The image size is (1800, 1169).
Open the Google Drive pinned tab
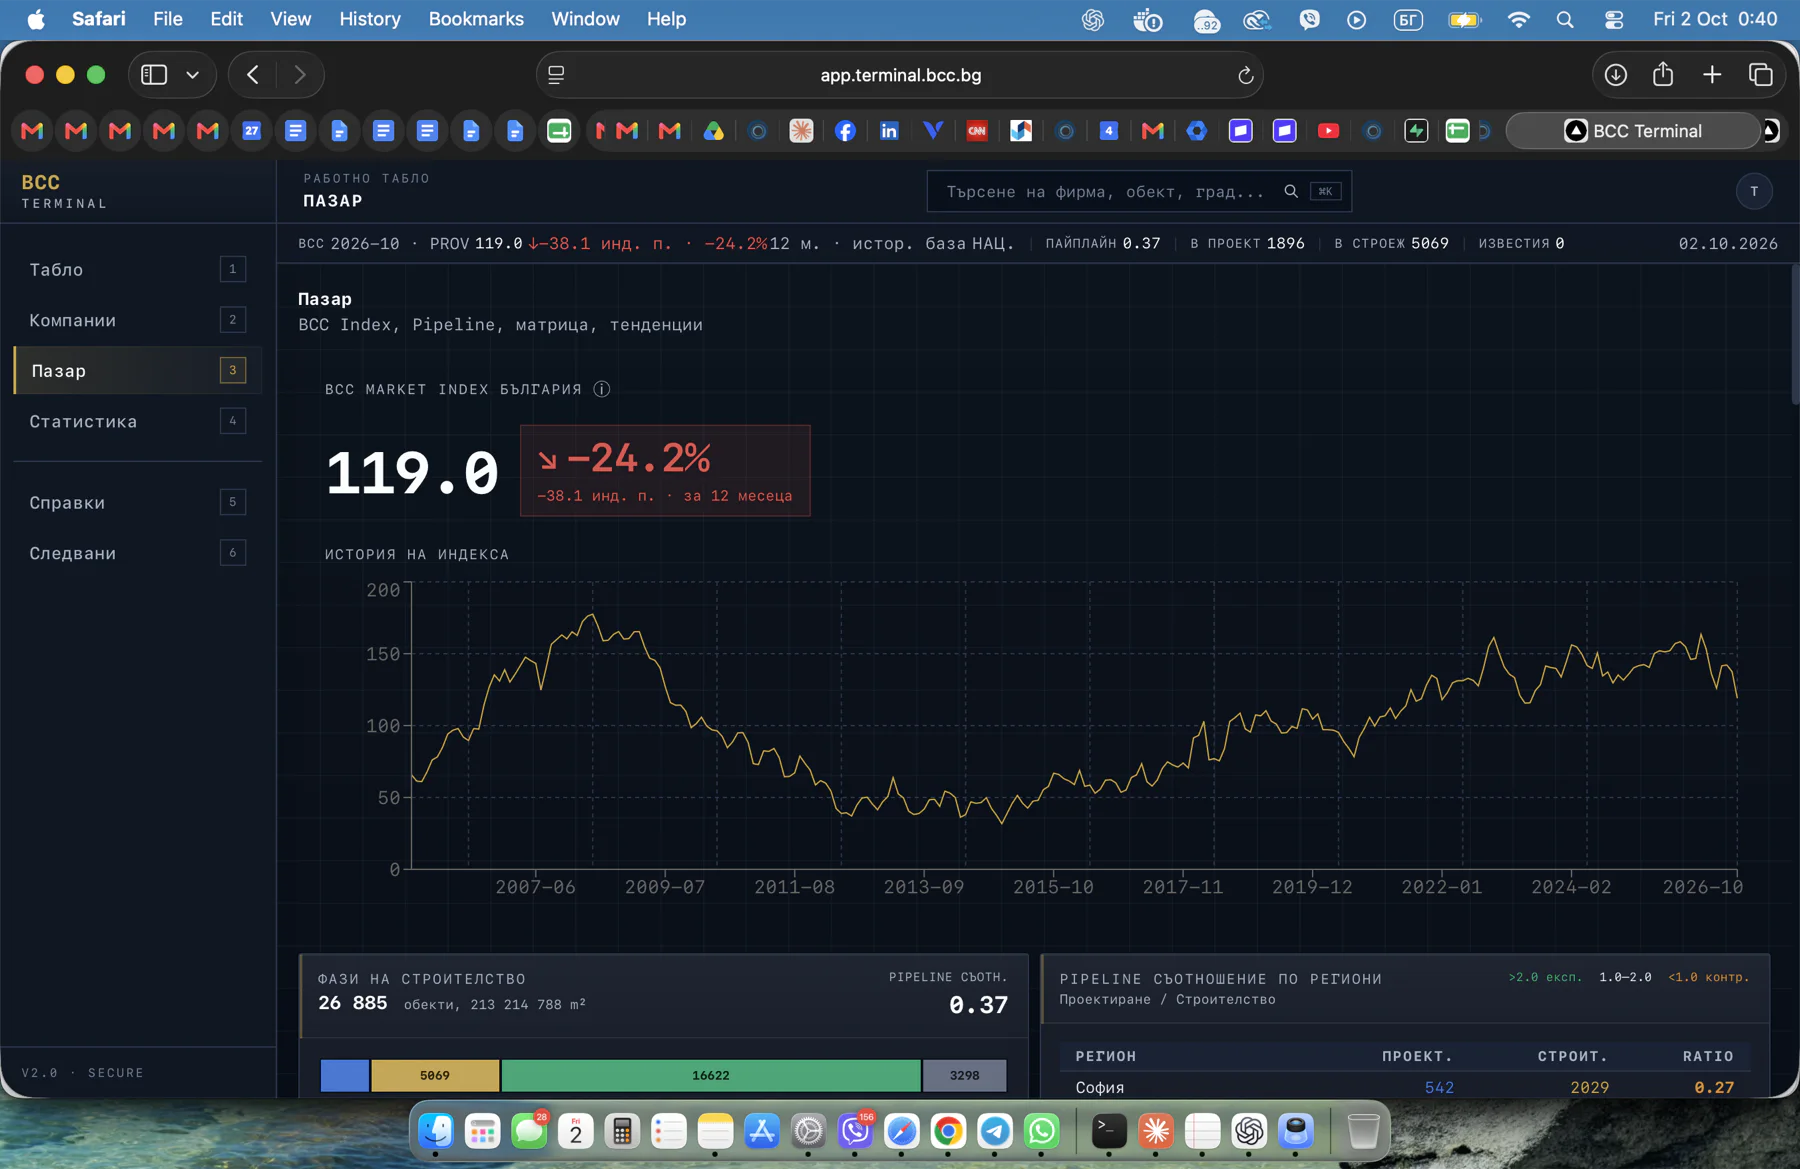713,131
